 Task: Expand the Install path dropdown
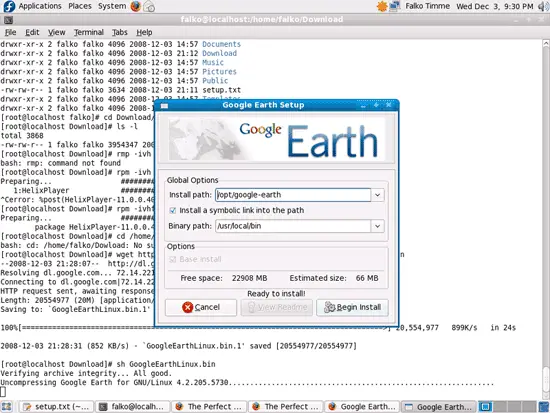377,195
